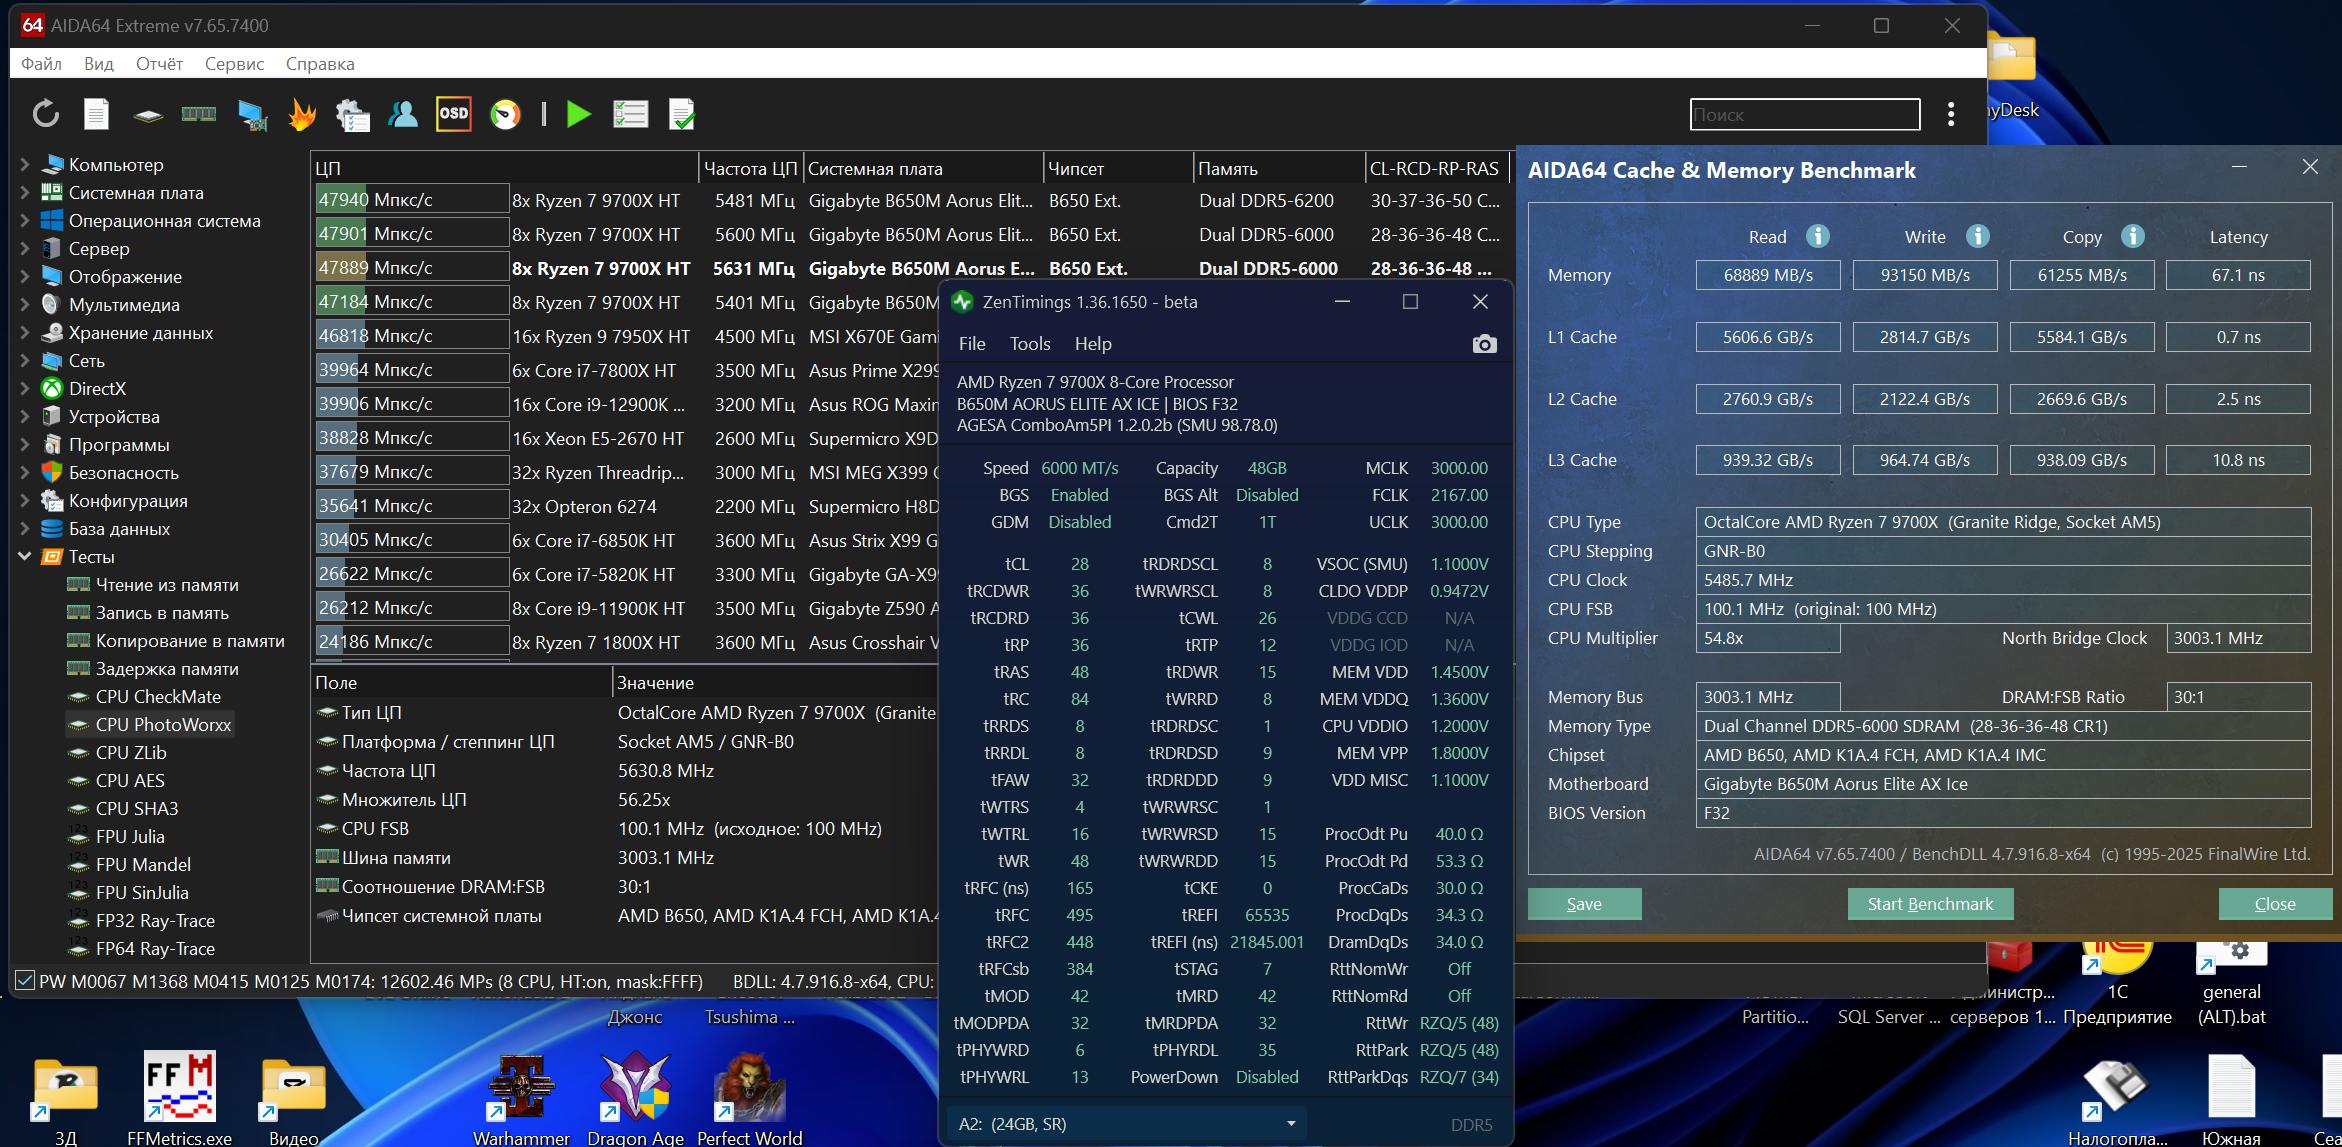Open the Tools menu in ZenTimings
Image resolution: width=2342 pixels, height=1147 pixels.
pos(1029,344)
